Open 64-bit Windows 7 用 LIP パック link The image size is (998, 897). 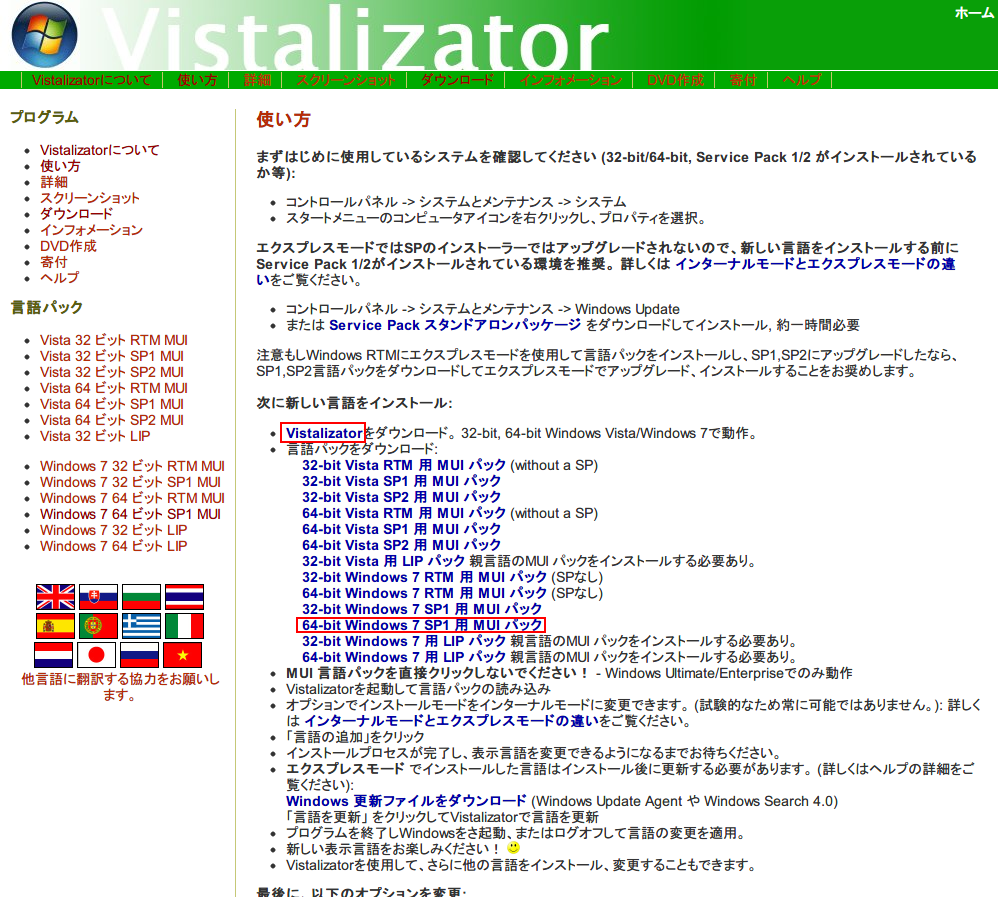coord(404,657)
